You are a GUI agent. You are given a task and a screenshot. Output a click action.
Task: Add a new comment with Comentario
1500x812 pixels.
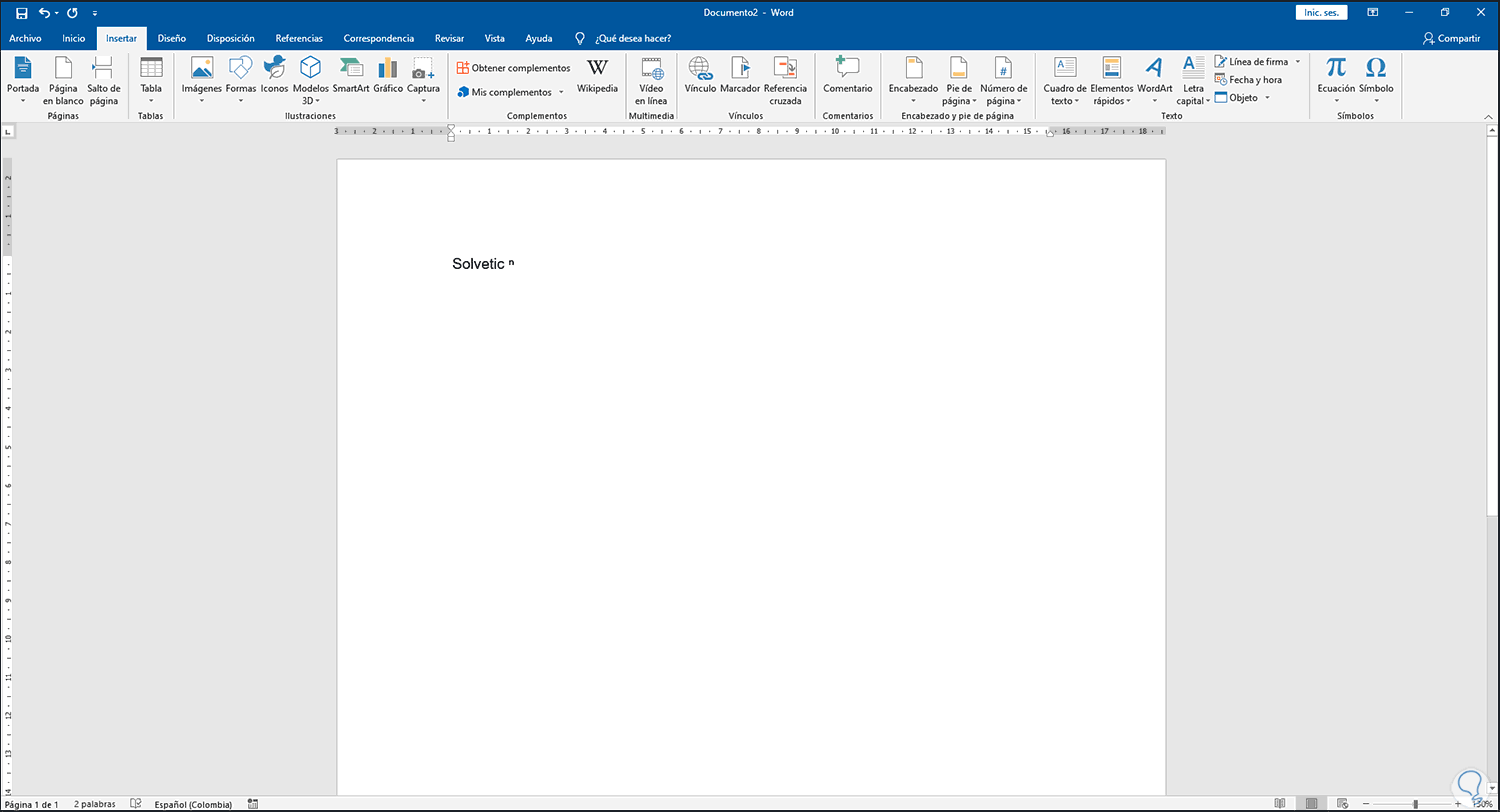point(848,76)
